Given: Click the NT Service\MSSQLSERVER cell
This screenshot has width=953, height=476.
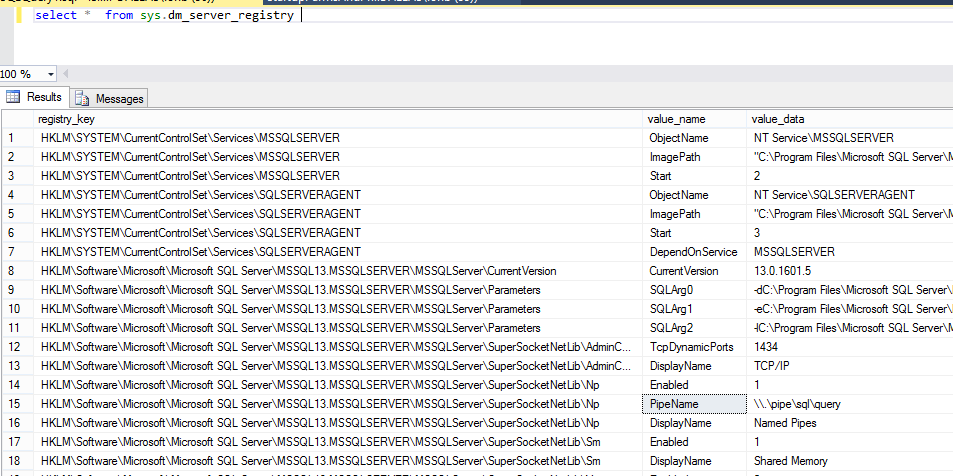Looking at the screenshot, I should coord(850,138).
